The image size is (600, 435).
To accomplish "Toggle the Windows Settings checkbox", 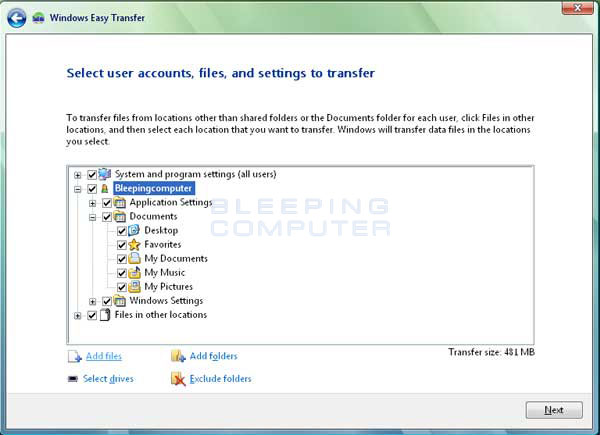I will pyautogui.click(x=107, y=301).
